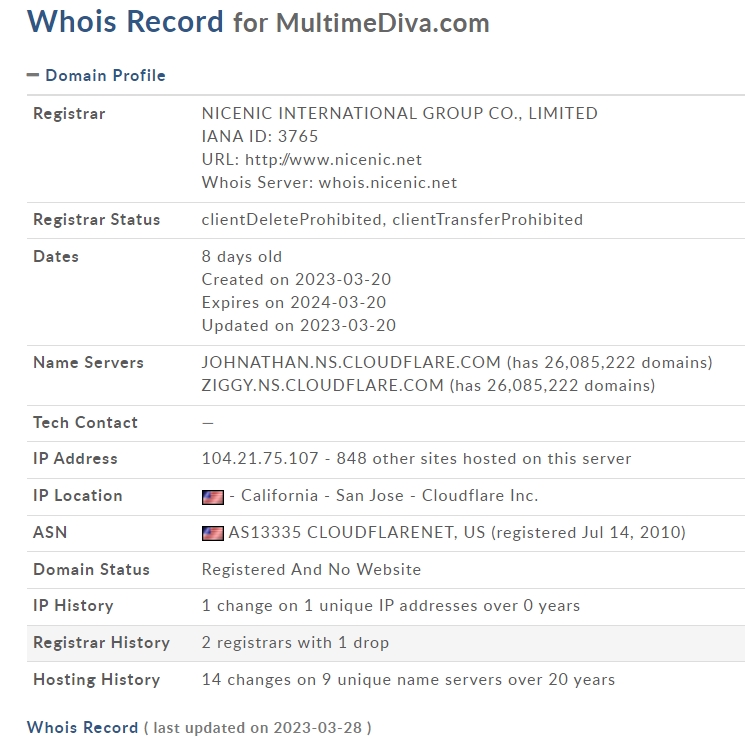
Task: Click '2 registrars with 1 drop' text
Action: 295,643
